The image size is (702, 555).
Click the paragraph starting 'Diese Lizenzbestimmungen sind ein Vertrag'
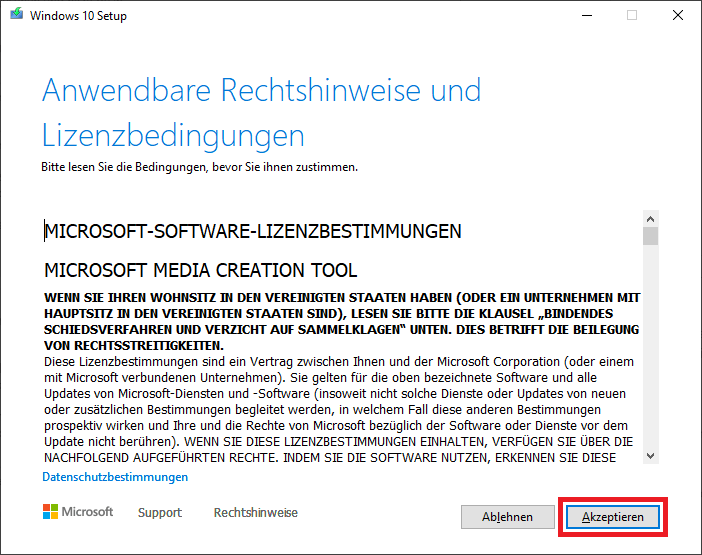[340, 410]
